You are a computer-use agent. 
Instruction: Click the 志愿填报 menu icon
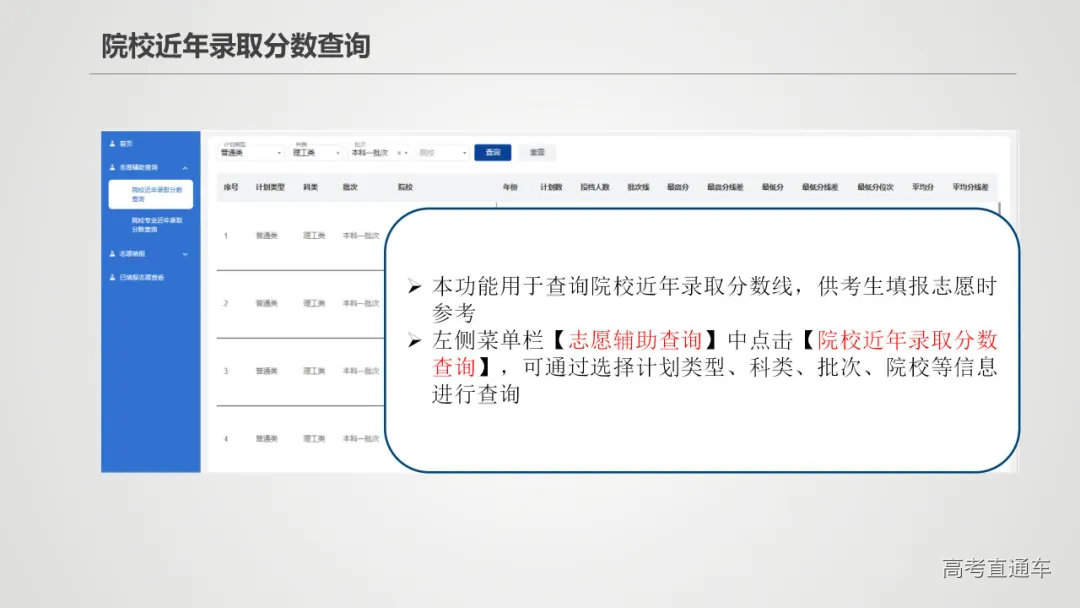(x=111, y=254)
